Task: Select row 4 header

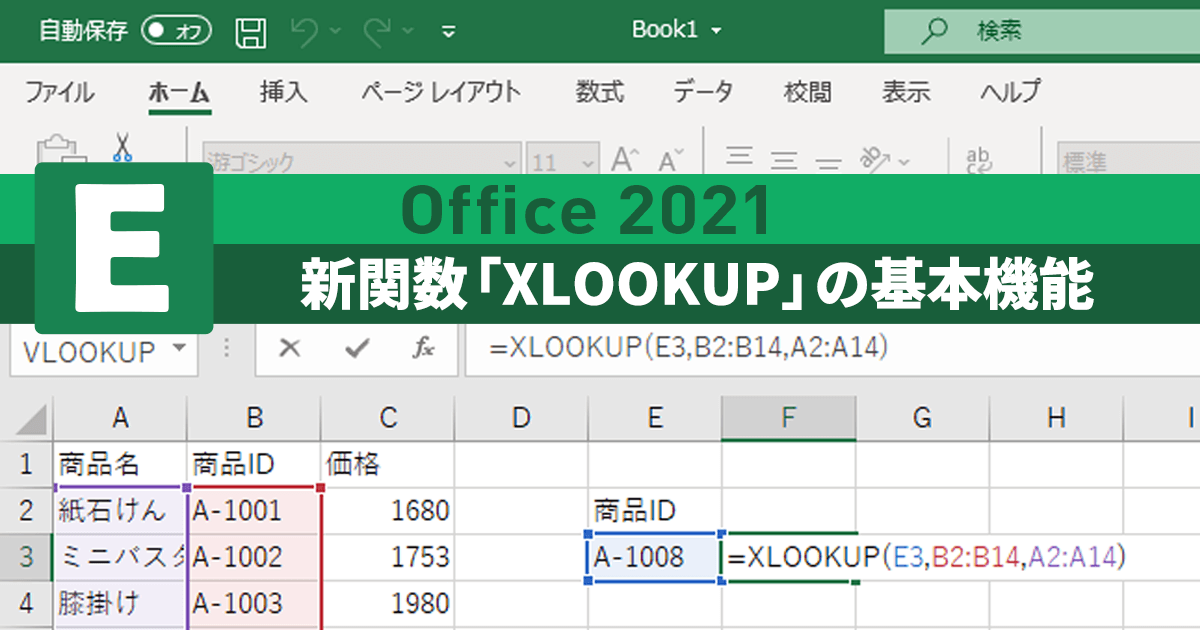Action: click(x=27, y=603)
